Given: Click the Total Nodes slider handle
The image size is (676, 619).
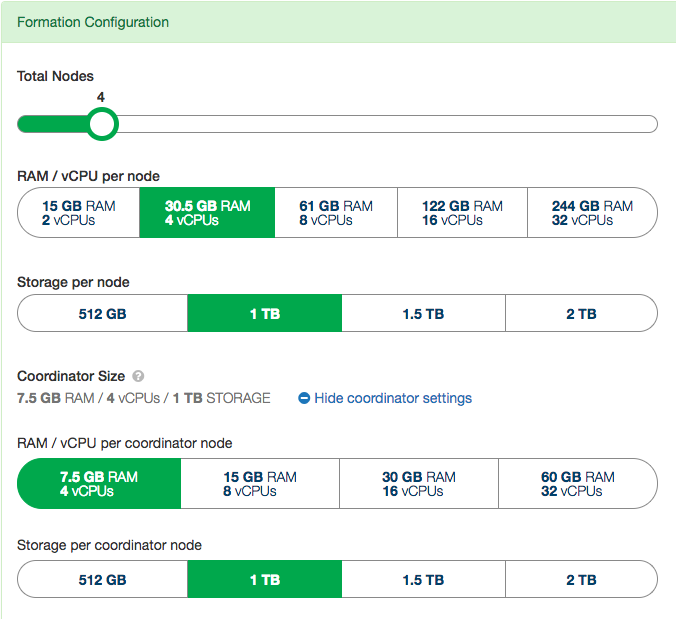Looking at the screenshot, I should click(x=102, y=124).
